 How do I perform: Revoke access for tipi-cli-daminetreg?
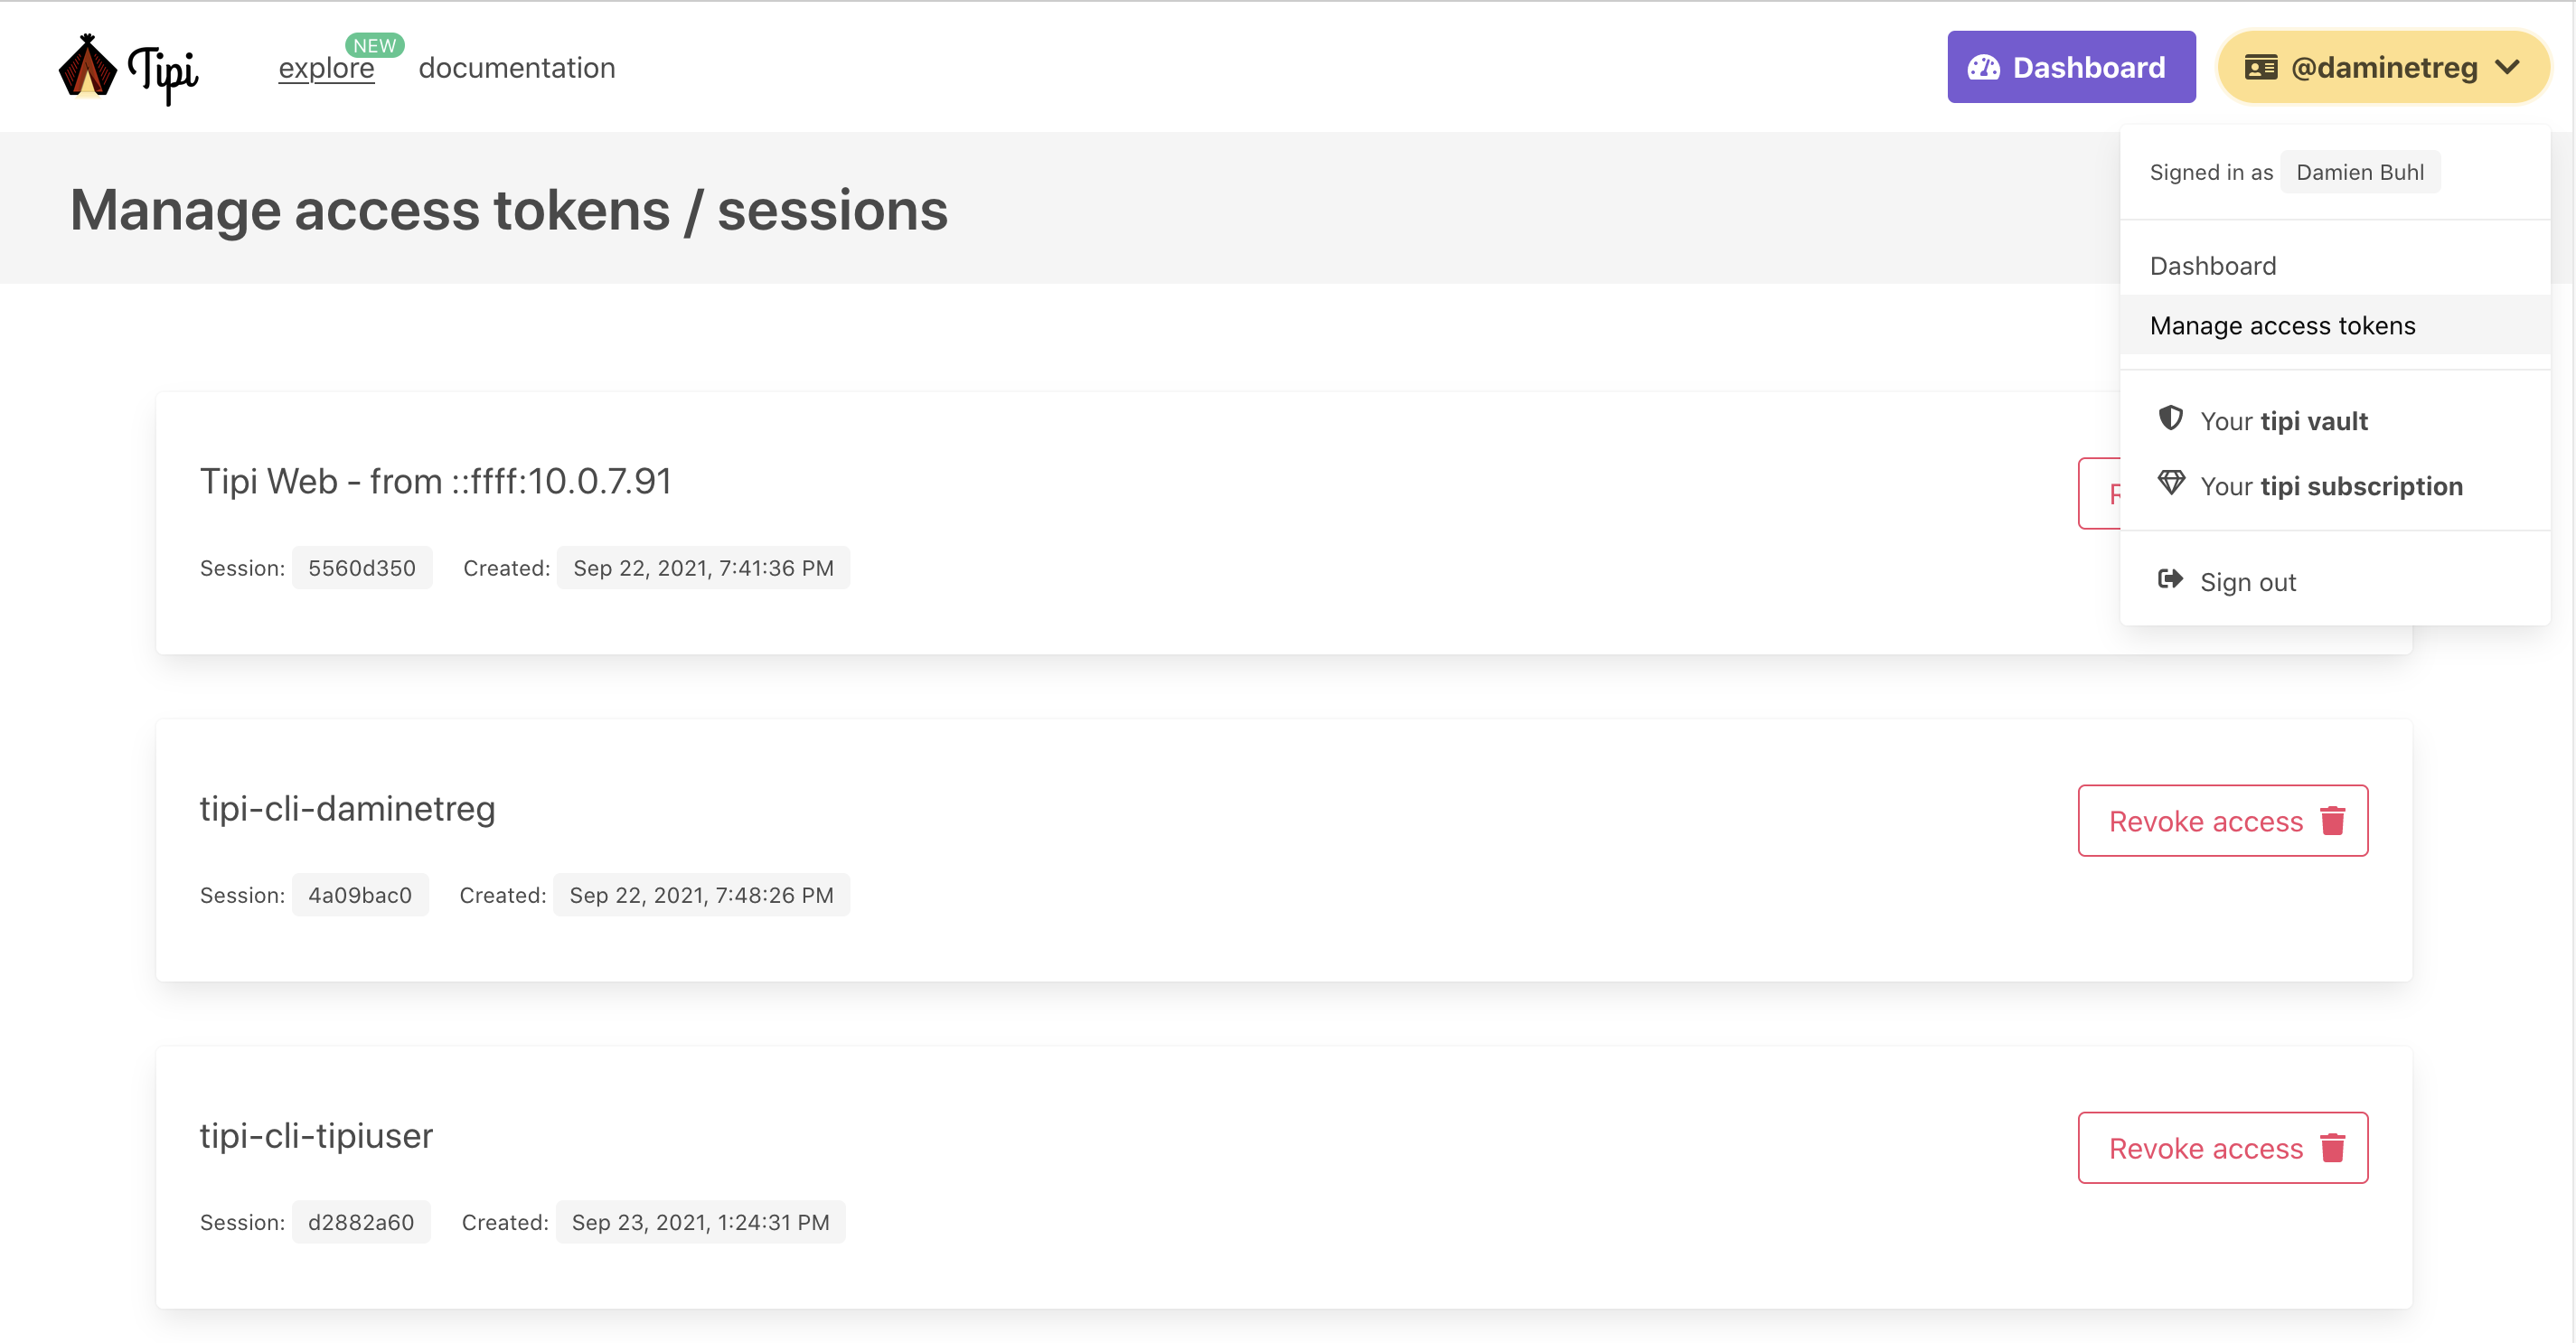2206,821
